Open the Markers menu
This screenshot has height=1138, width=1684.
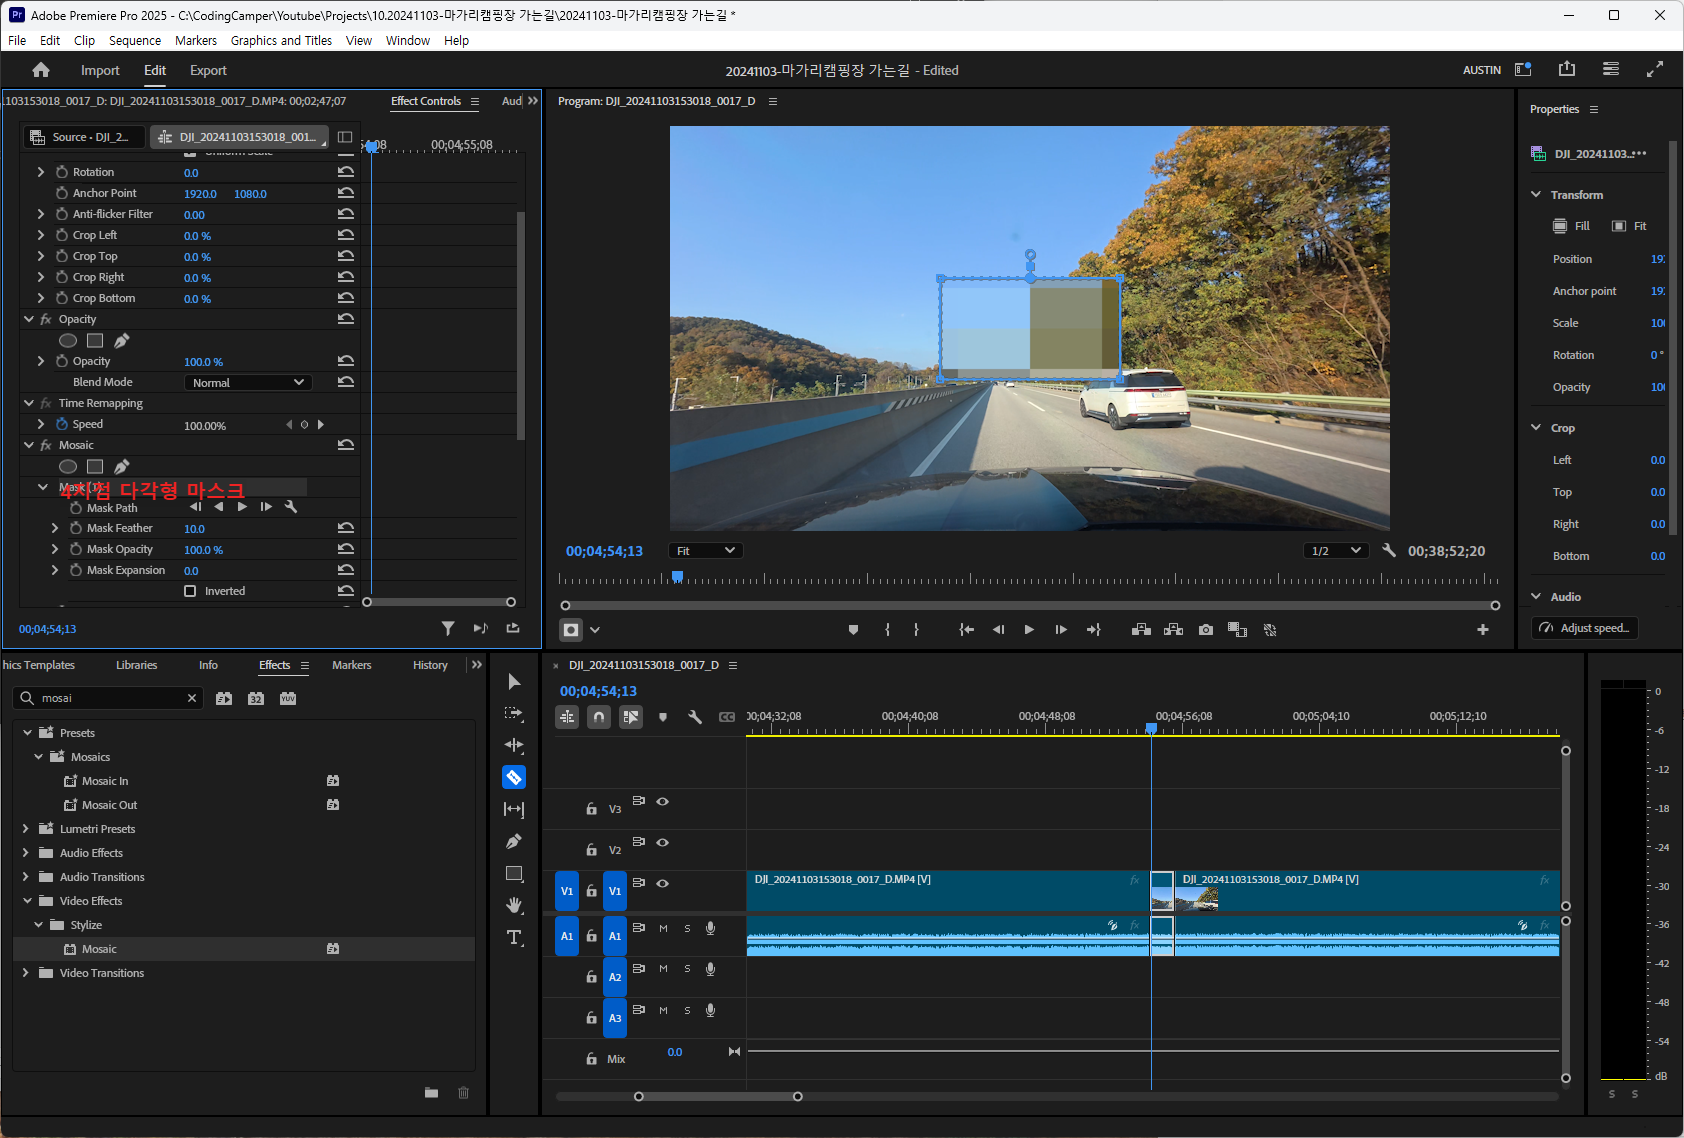tap(196, 41)
